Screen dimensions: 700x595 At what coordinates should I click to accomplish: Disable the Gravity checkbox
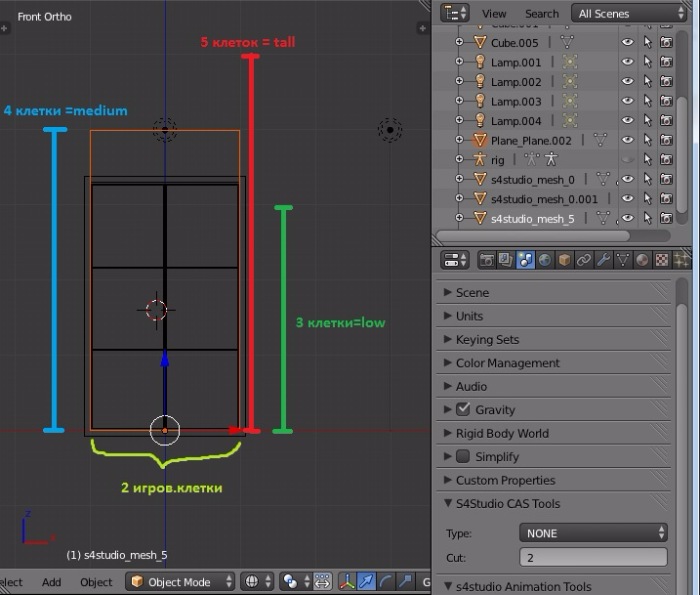pyautogui.click(x=462, y=409)
